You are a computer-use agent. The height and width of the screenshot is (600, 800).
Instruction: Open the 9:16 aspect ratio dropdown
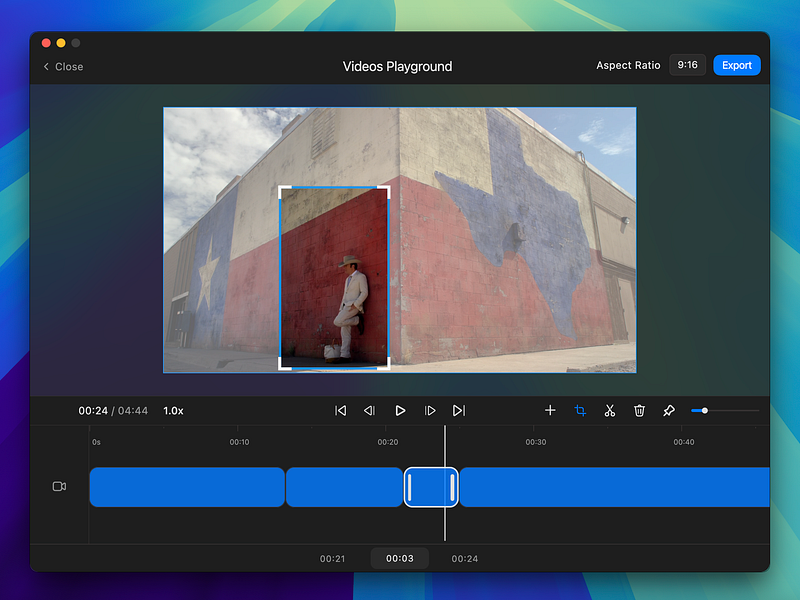(x=687, y=65)
